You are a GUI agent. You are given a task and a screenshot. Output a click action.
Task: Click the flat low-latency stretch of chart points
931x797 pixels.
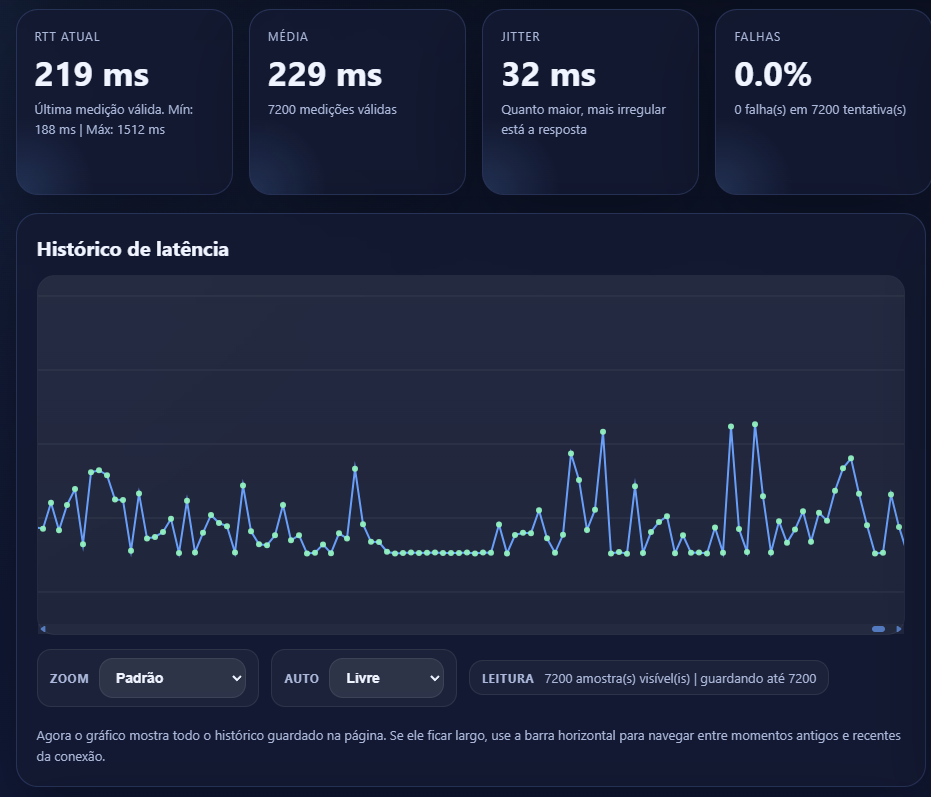pyautogui.click(x=440, y=552)
